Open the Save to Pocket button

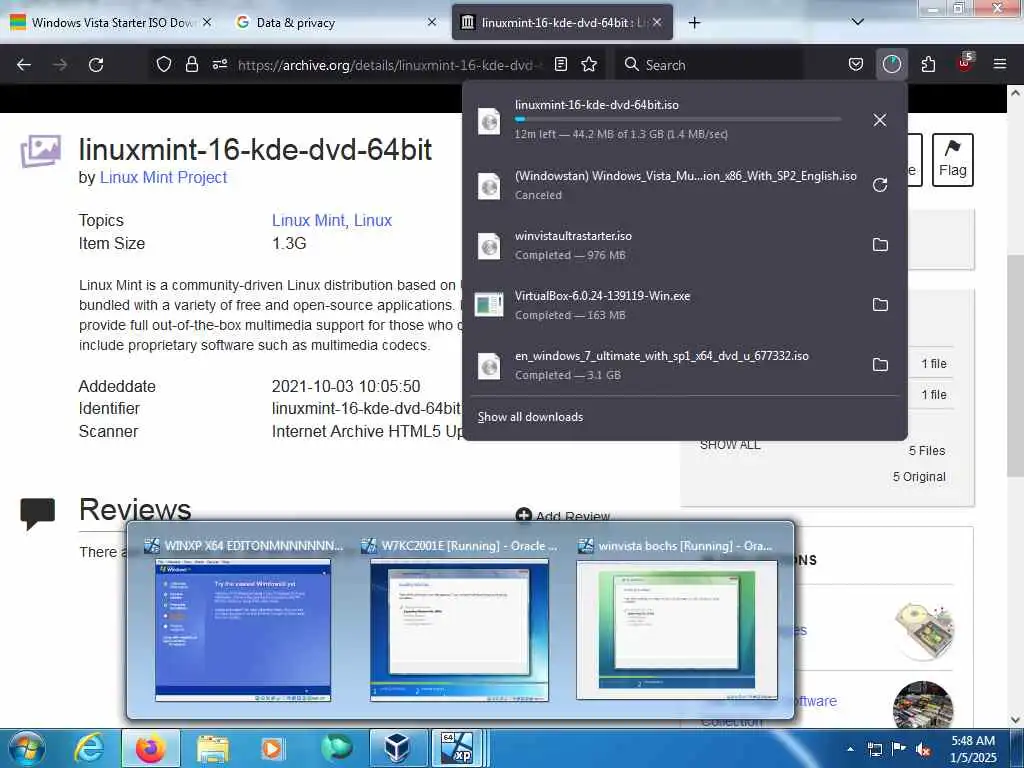[x=856, y=65]
